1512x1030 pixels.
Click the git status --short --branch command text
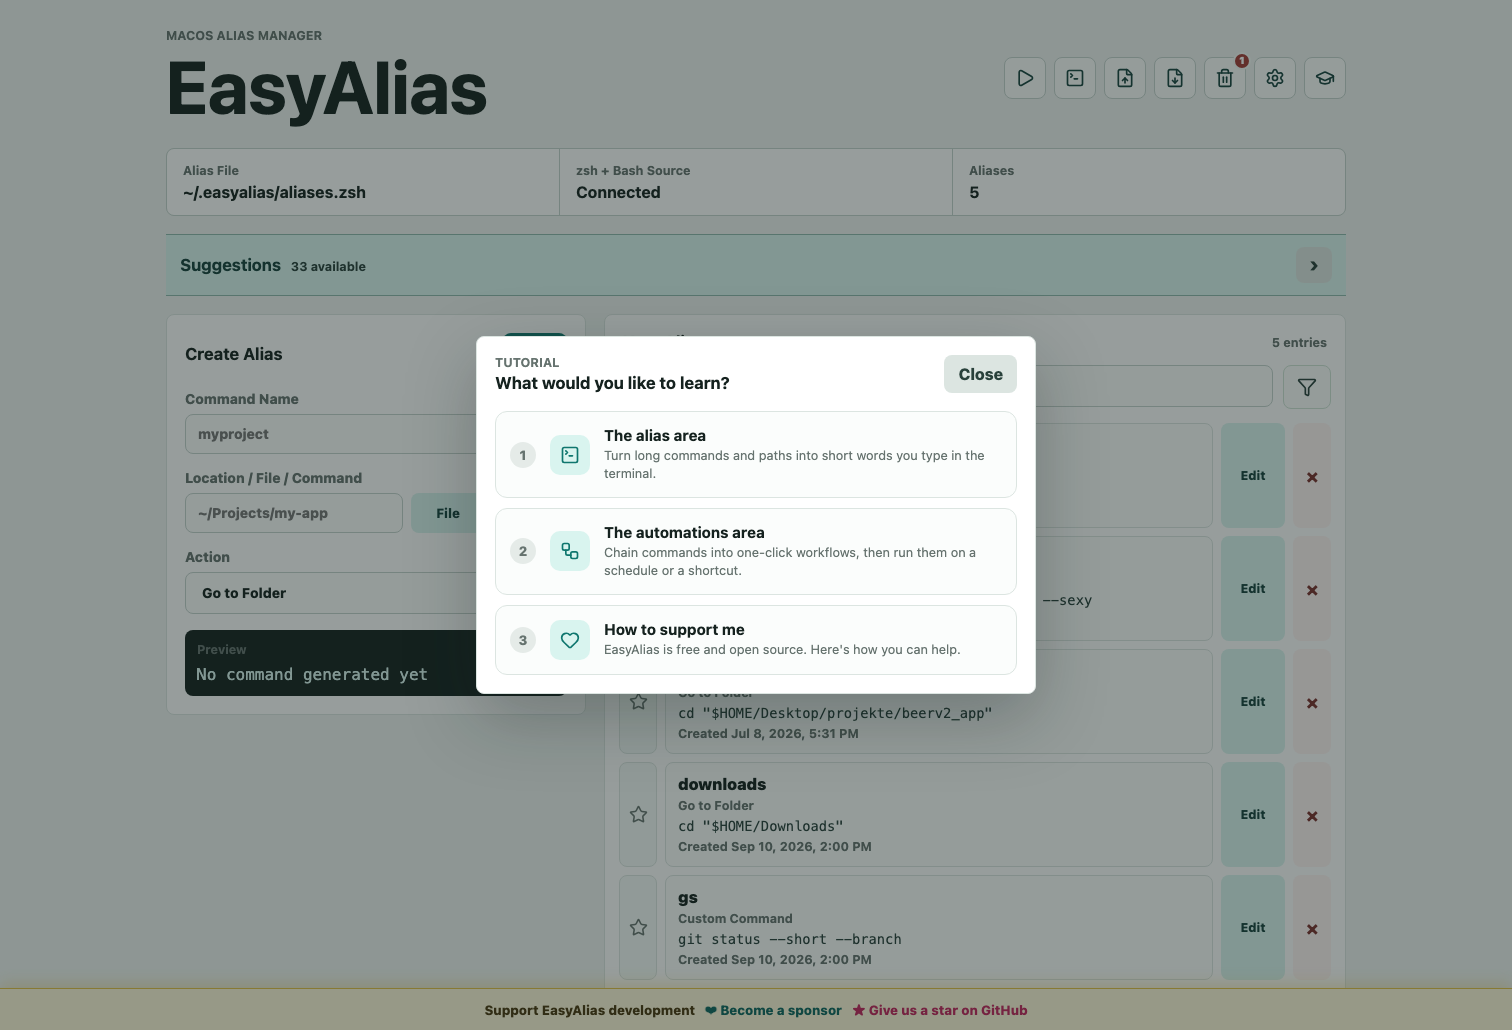coord(790,940)
